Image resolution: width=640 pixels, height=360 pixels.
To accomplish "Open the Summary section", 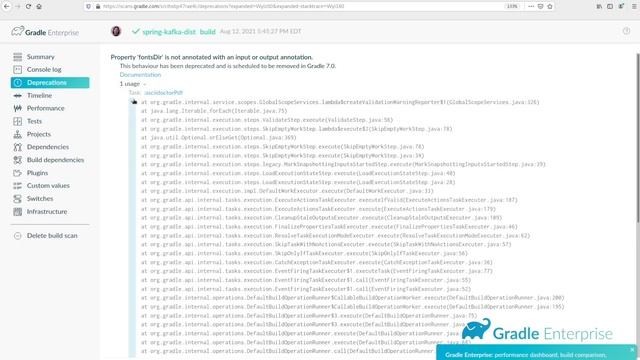I will point(40,57).
